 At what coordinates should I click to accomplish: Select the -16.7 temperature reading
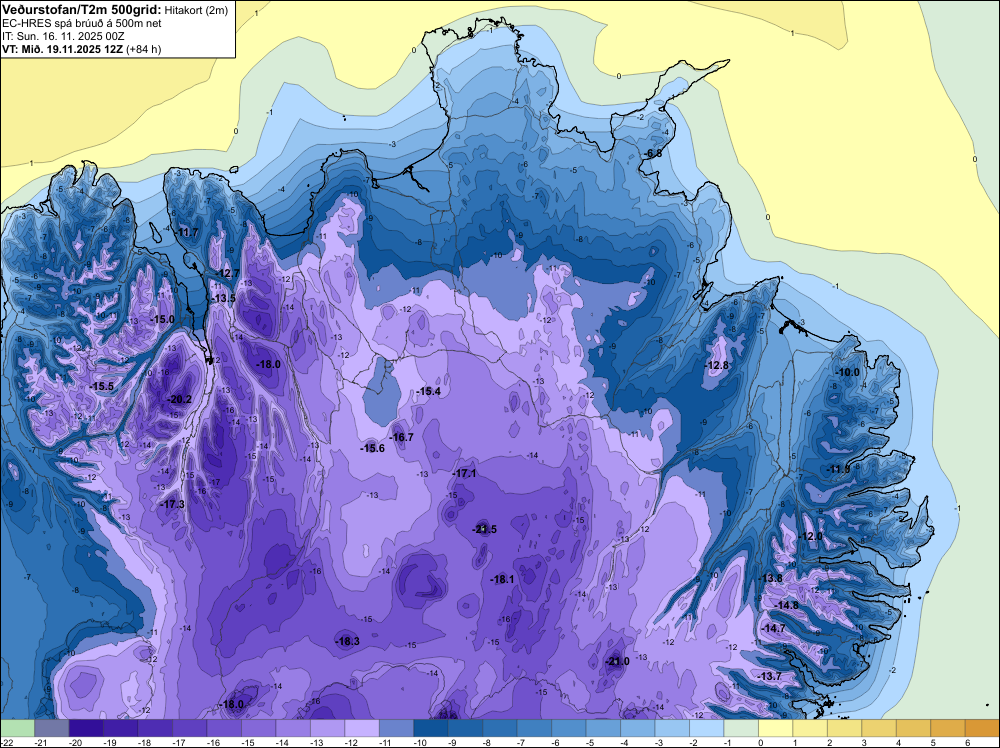[x=401, y=437]
